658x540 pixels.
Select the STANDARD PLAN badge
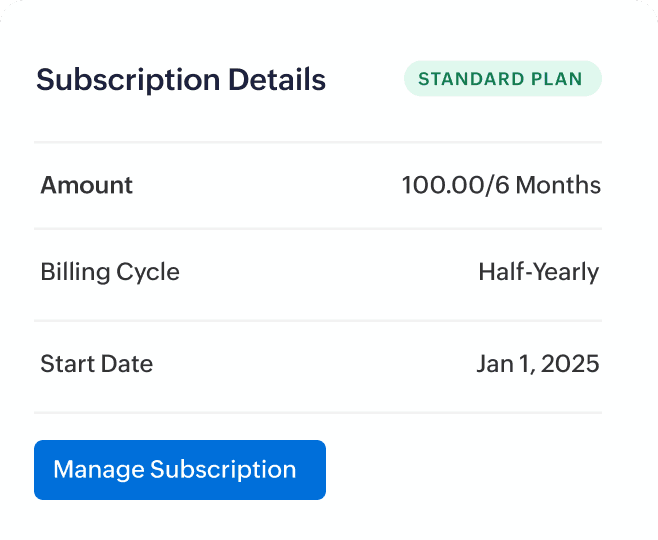(x=502, y=79)
